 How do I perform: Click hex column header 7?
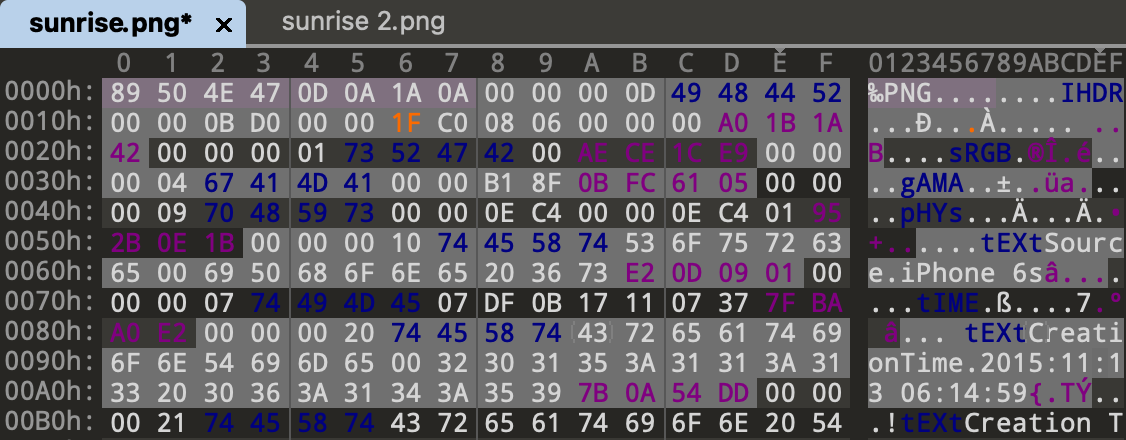pyautogui.click(x=452, y=63)
